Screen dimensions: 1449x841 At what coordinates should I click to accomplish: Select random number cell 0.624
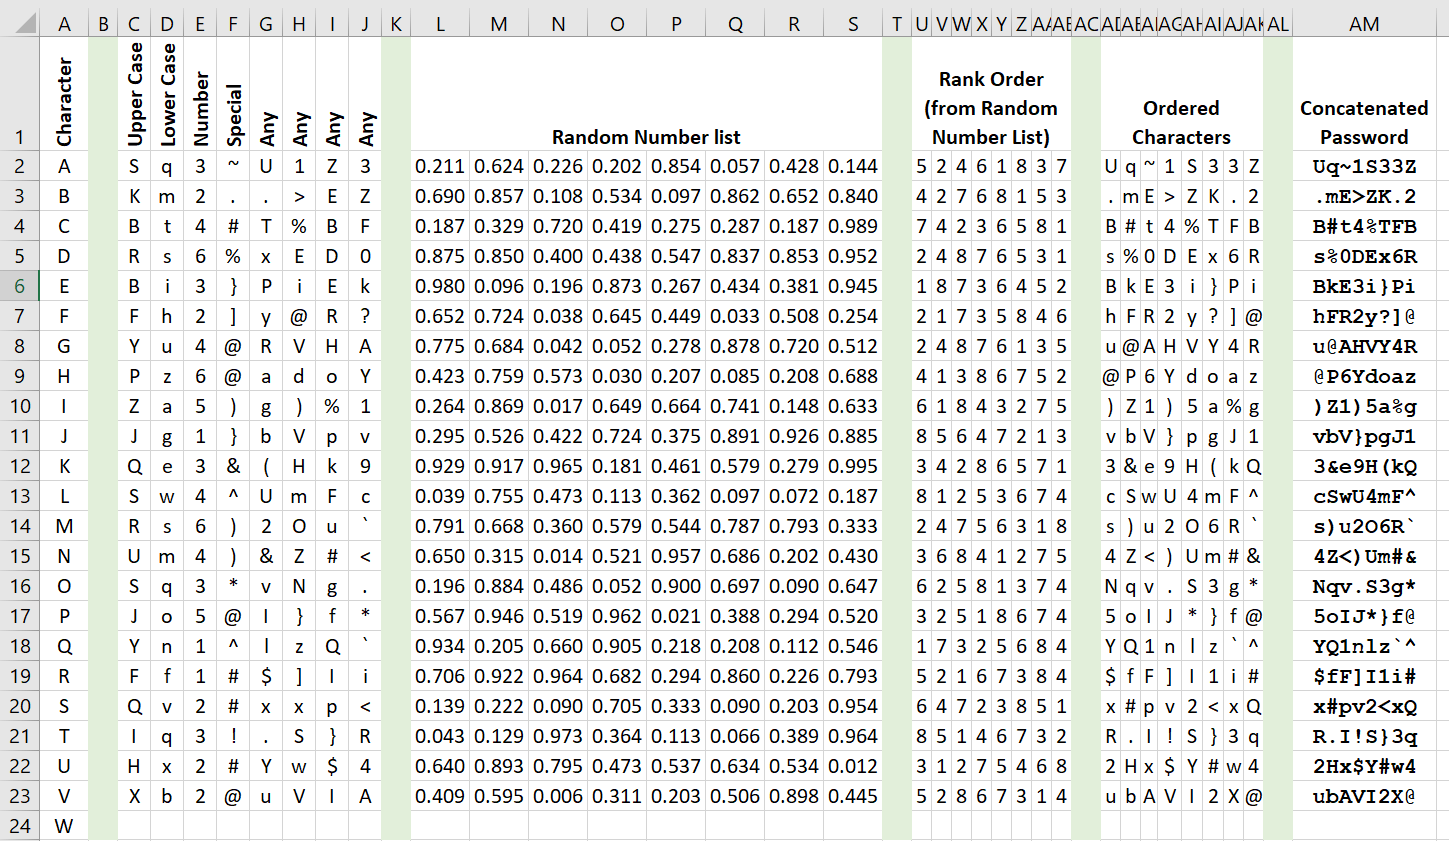[x=499, y=166]
